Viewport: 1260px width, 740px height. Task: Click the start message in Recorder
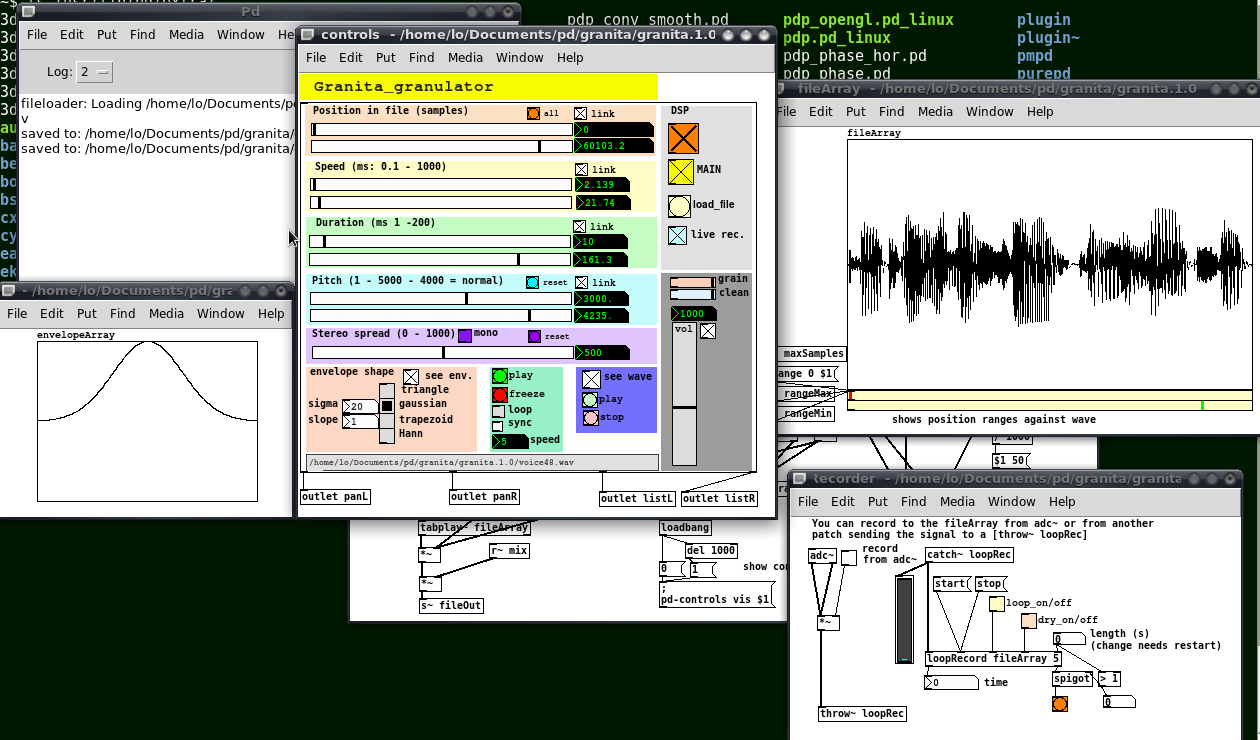(950, 583)
